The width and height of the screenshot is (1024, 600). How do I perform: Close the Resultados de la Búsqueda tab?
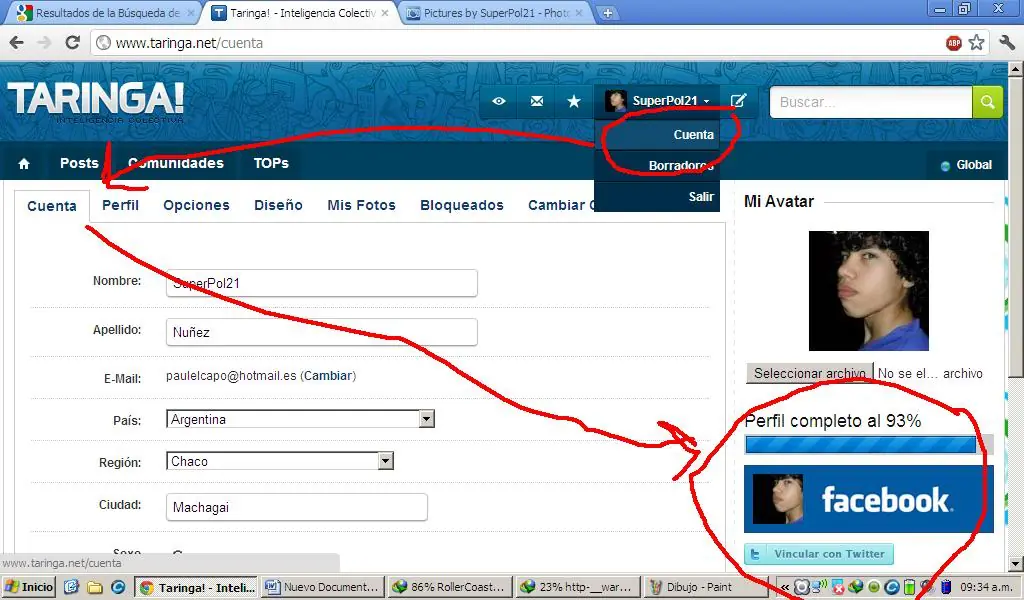click(x=191, y=12)
